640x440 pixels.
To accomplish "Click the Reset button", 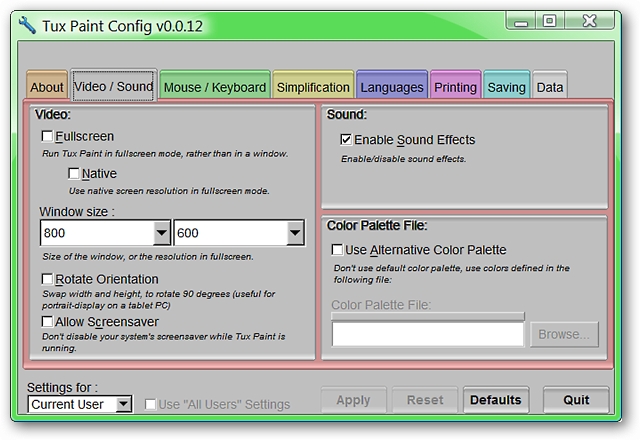I will tap(425, 400).
